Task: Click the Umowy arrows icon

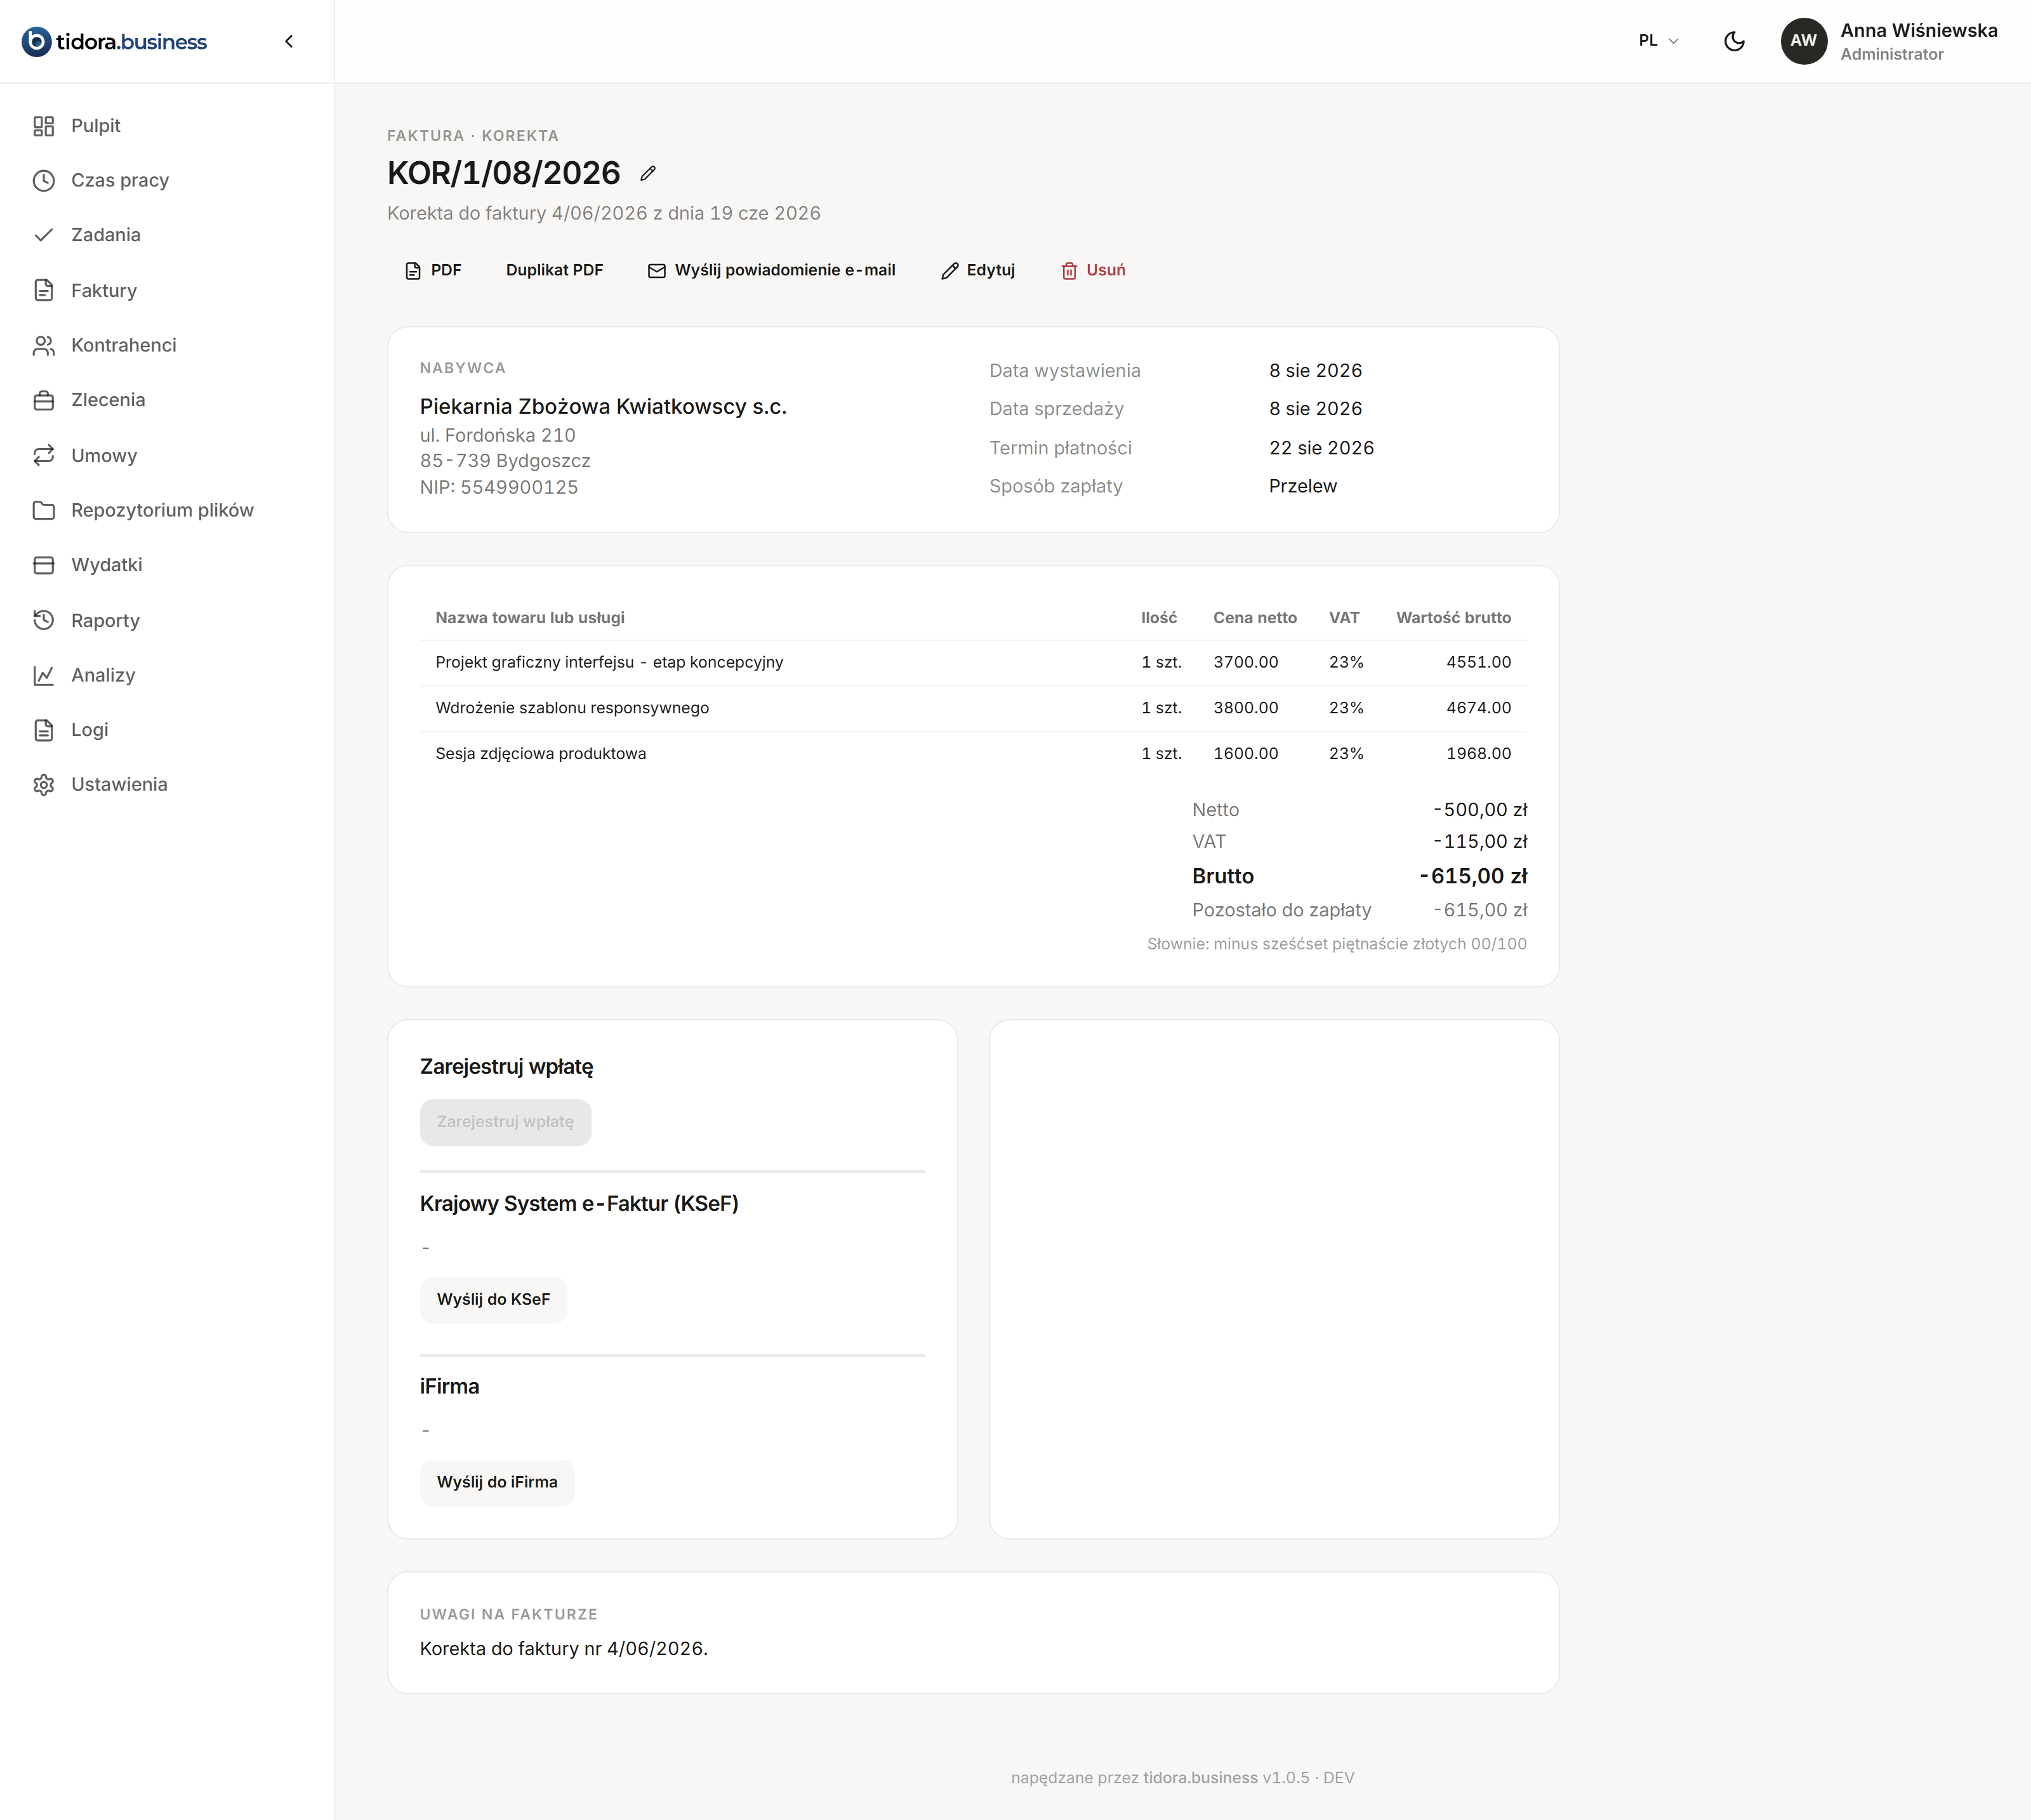Action: pyautogui.click(x=43, y=455)
